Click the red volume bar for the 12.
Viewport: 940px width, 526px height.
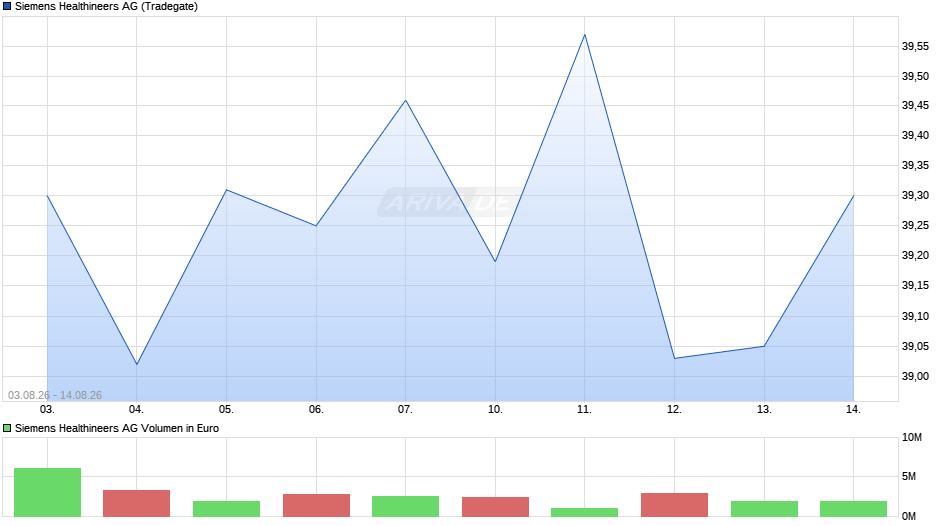point(674,505)
